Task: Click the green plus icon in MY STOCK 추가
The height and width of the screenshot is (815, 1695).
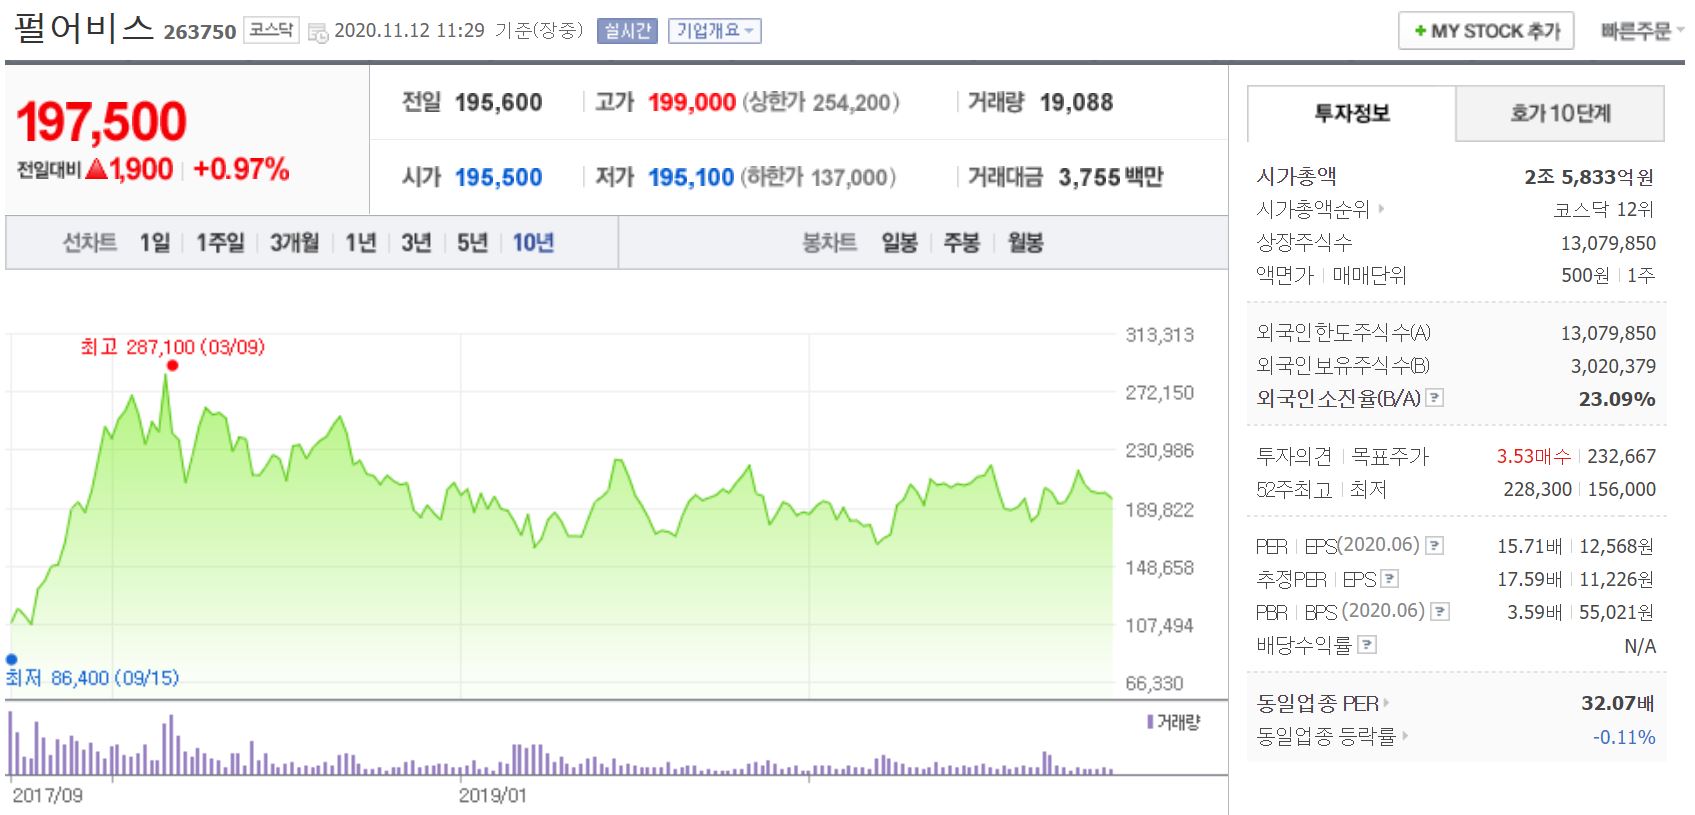Action: click(x=1420, y=31)
